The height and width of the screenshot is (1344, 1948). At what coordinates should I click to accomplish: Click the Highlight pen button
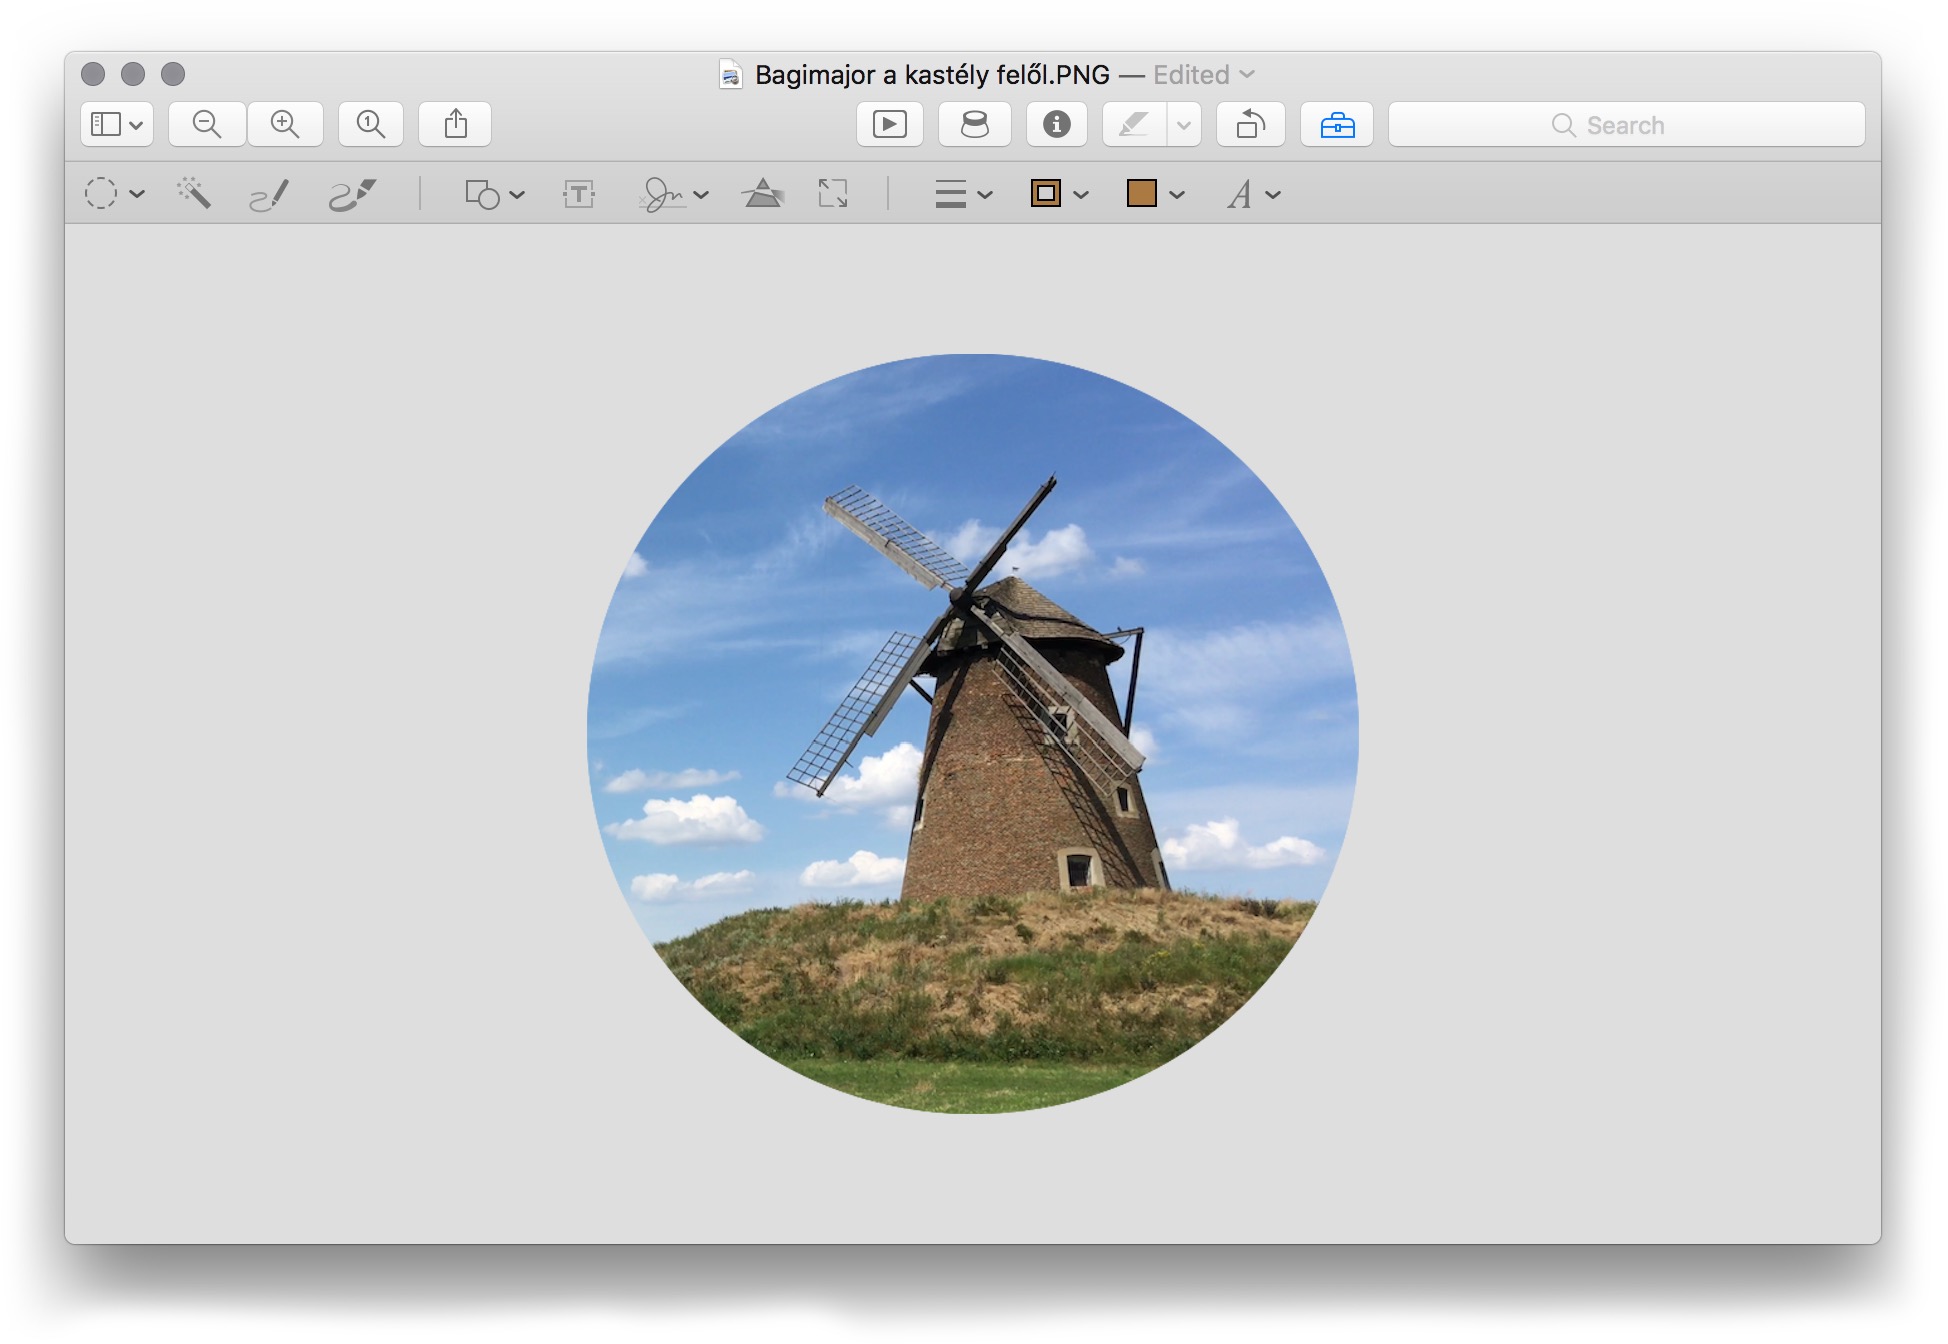point(1135,124)
